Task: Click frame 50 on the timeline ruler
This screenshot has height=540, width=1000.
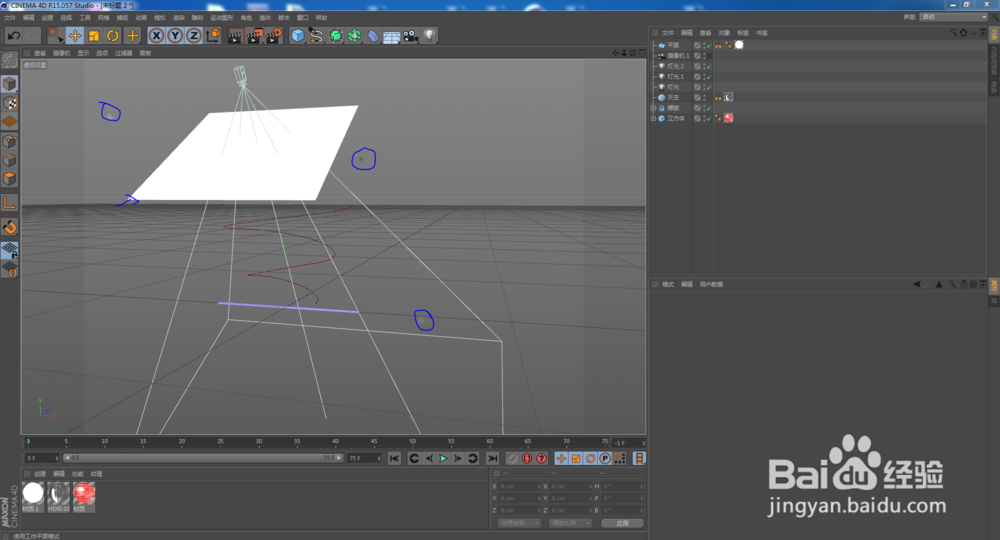Action: point(413,442)
